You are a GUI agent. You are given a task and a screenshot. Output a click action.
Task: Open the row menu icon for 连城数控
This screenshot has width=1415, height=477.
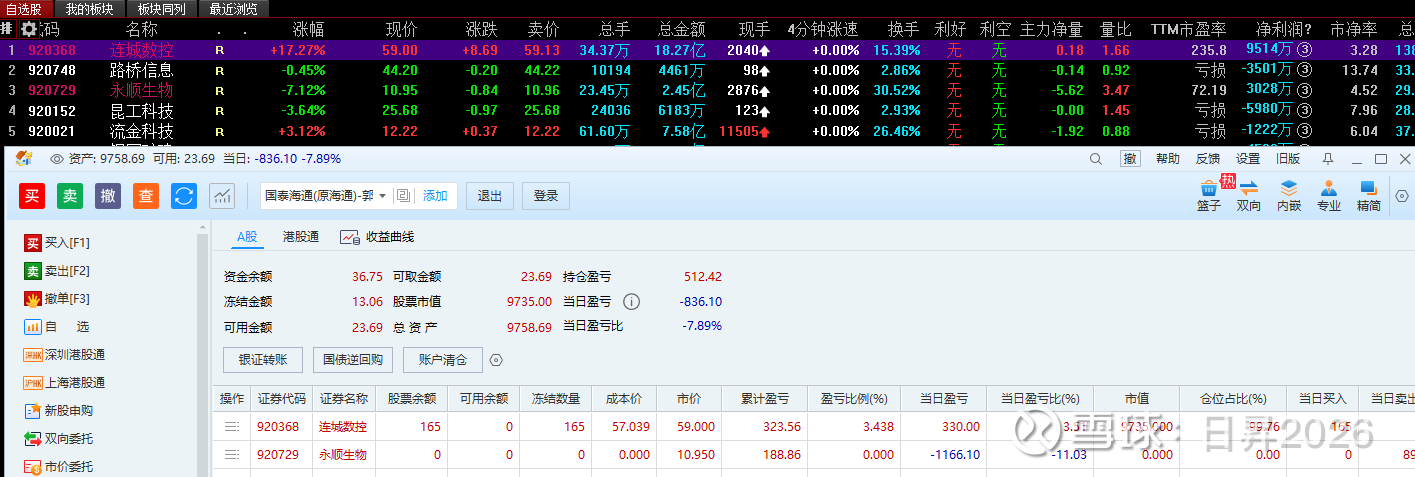(x=232, y=427)
